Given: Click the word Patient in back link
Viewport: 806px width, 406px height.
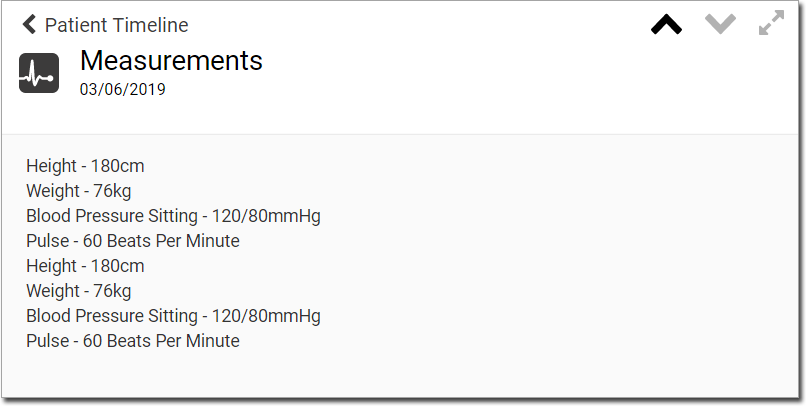Looking at the screenshot, I should pos(76,25).
